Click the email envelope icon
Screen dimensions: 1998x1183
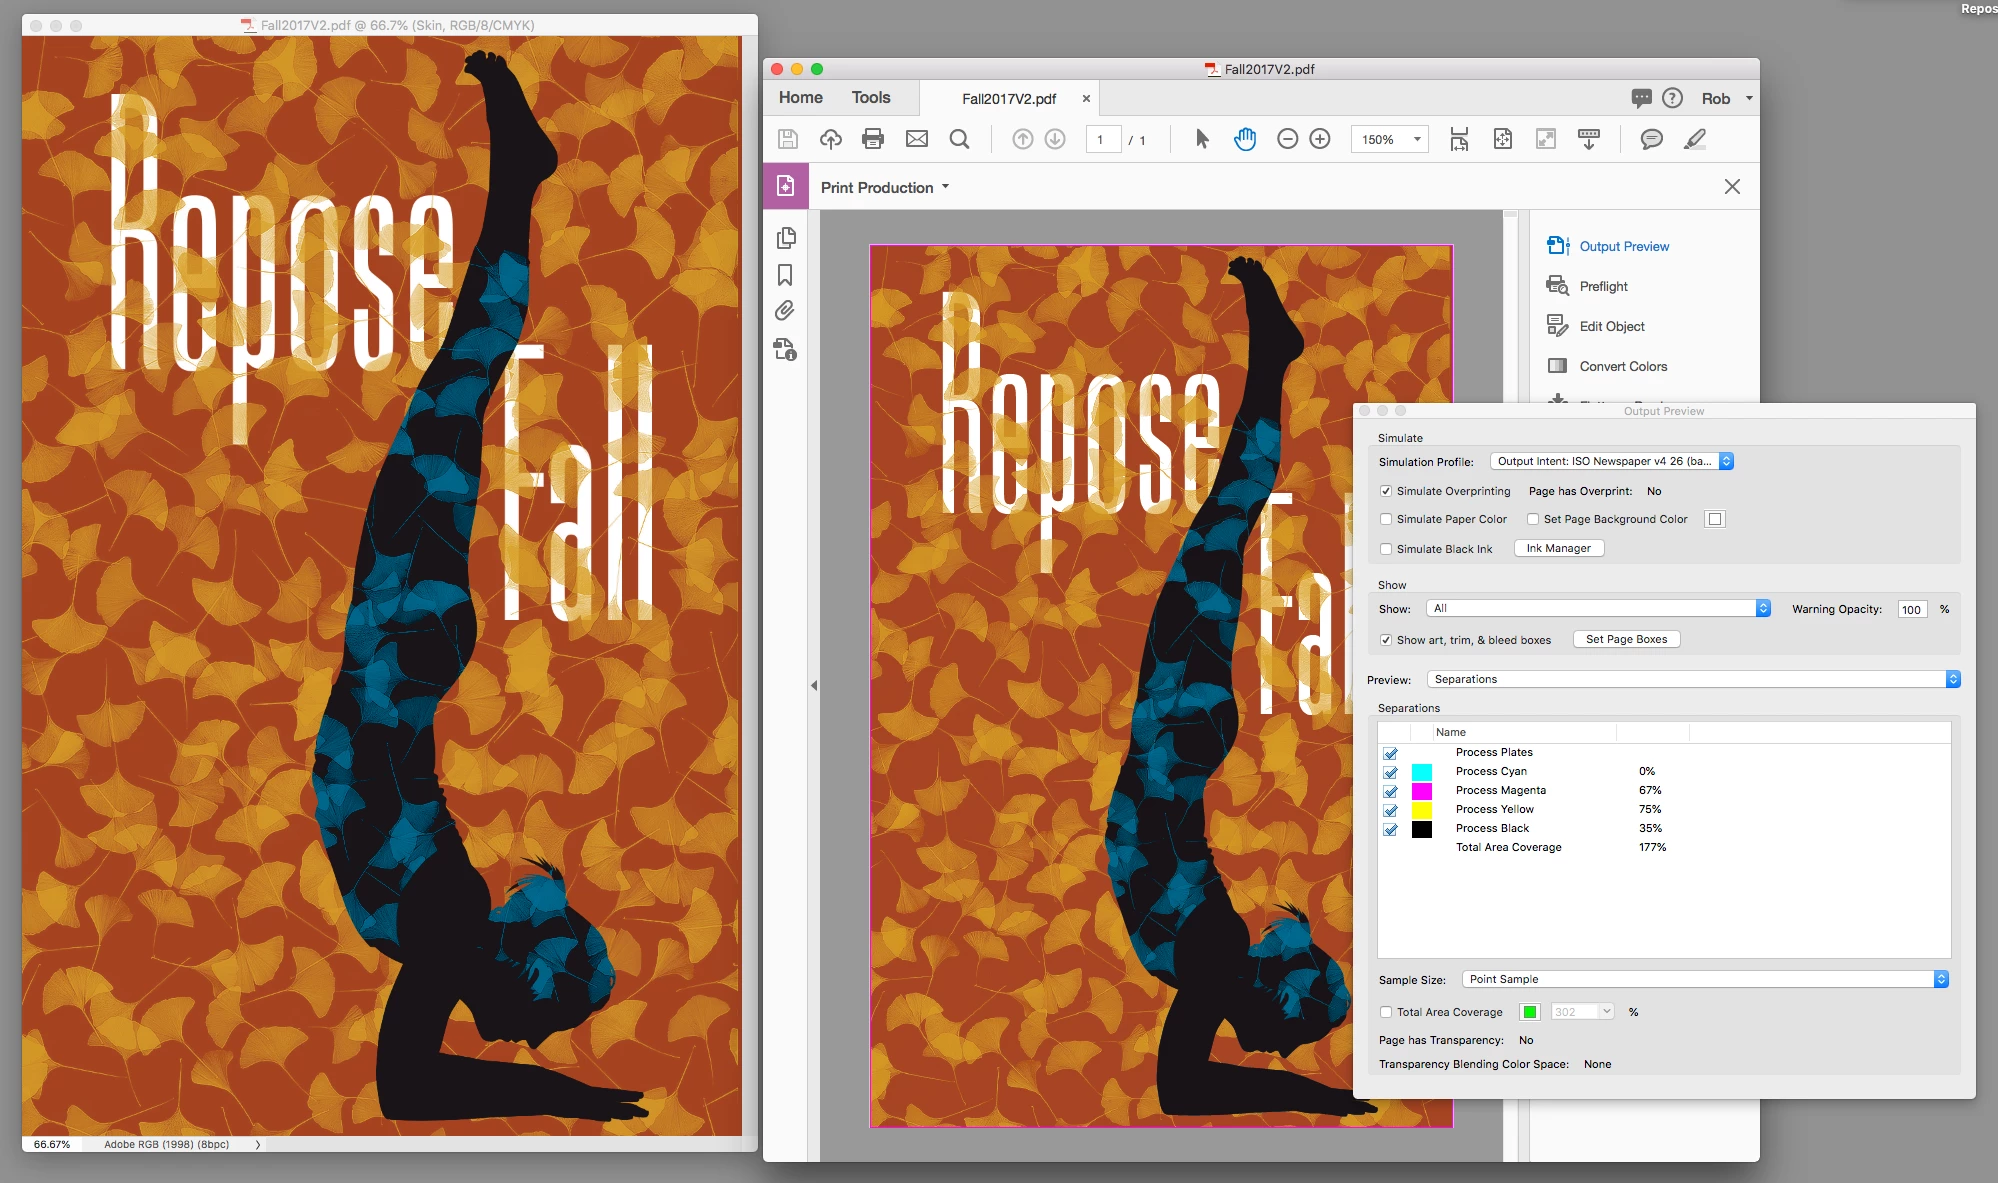pos(917,139)
